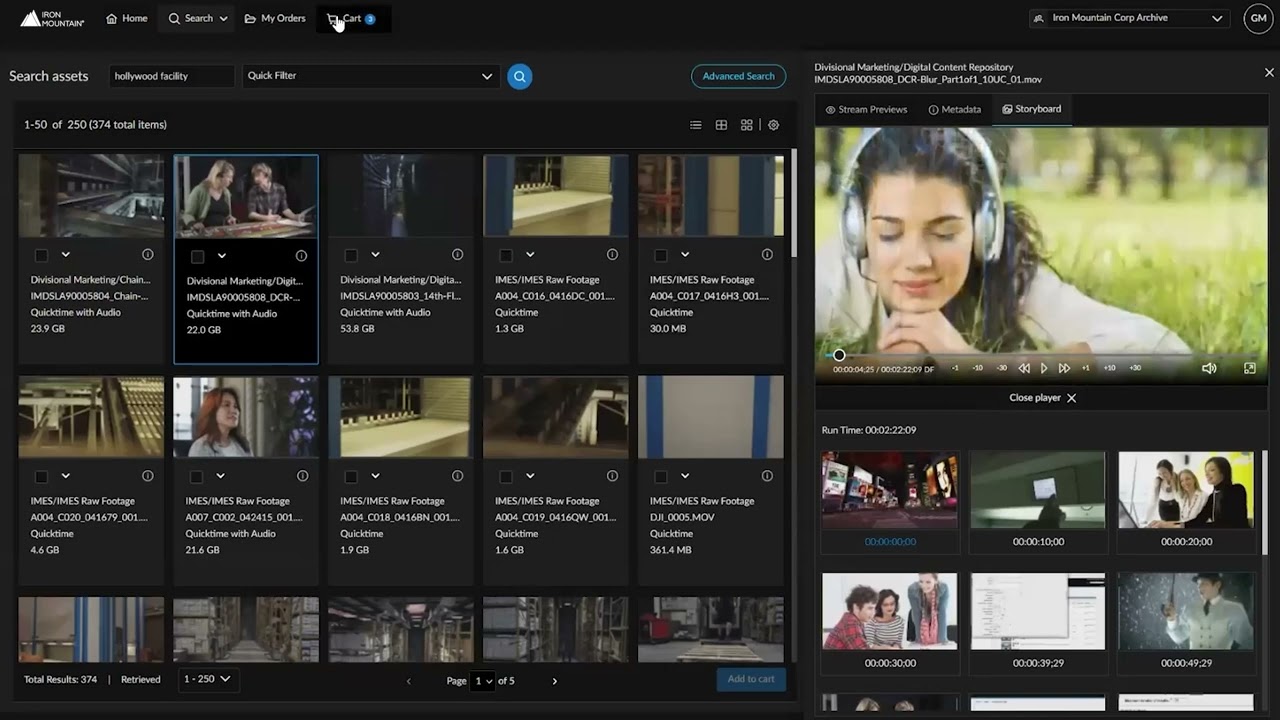1280x720 pixels.
Task: Open Advanced Search
Action: click(x=738, y=76)
